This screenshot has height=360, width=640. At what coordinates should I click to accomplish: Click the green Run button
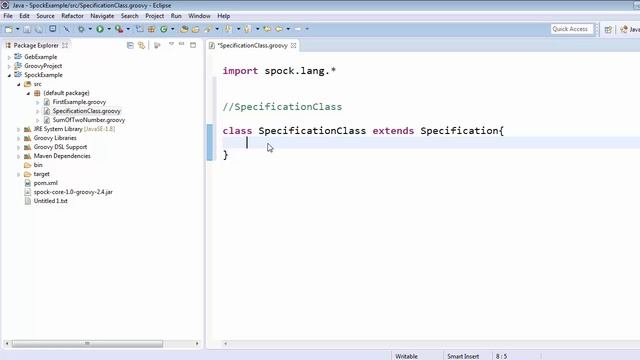[x=100, y=29]
